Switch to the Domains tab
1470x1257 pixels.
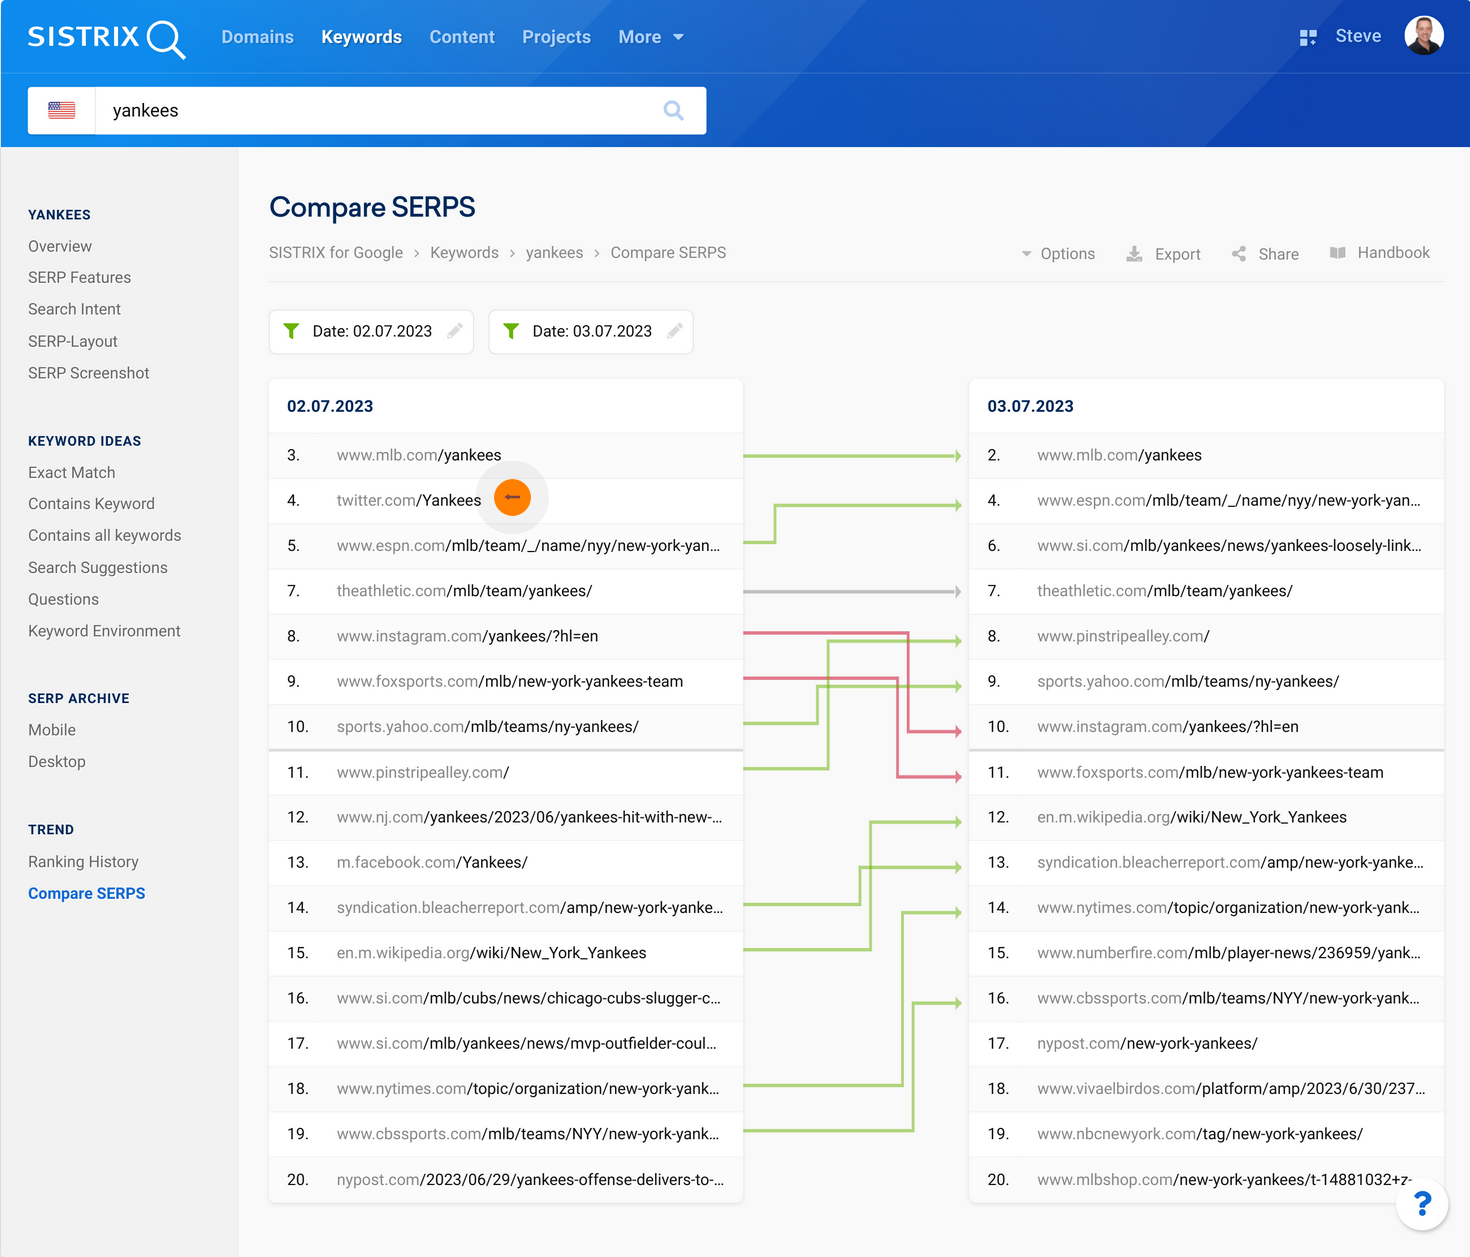(257, 37)
